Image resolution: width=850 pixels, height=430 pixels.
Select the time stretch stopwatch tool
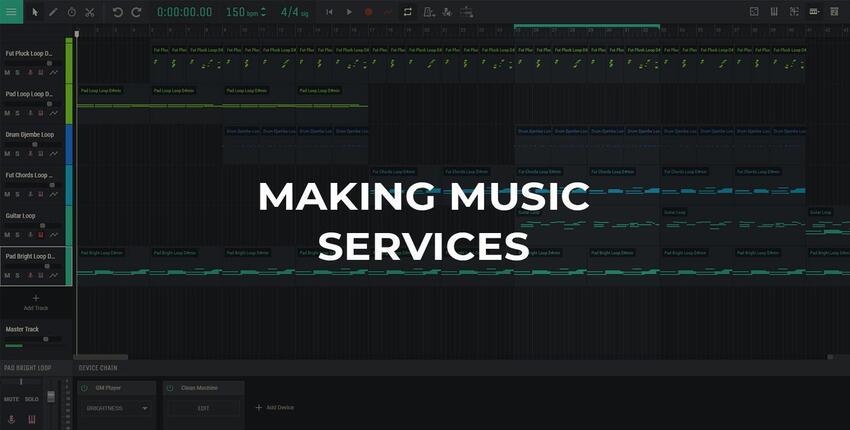[72, 12]
